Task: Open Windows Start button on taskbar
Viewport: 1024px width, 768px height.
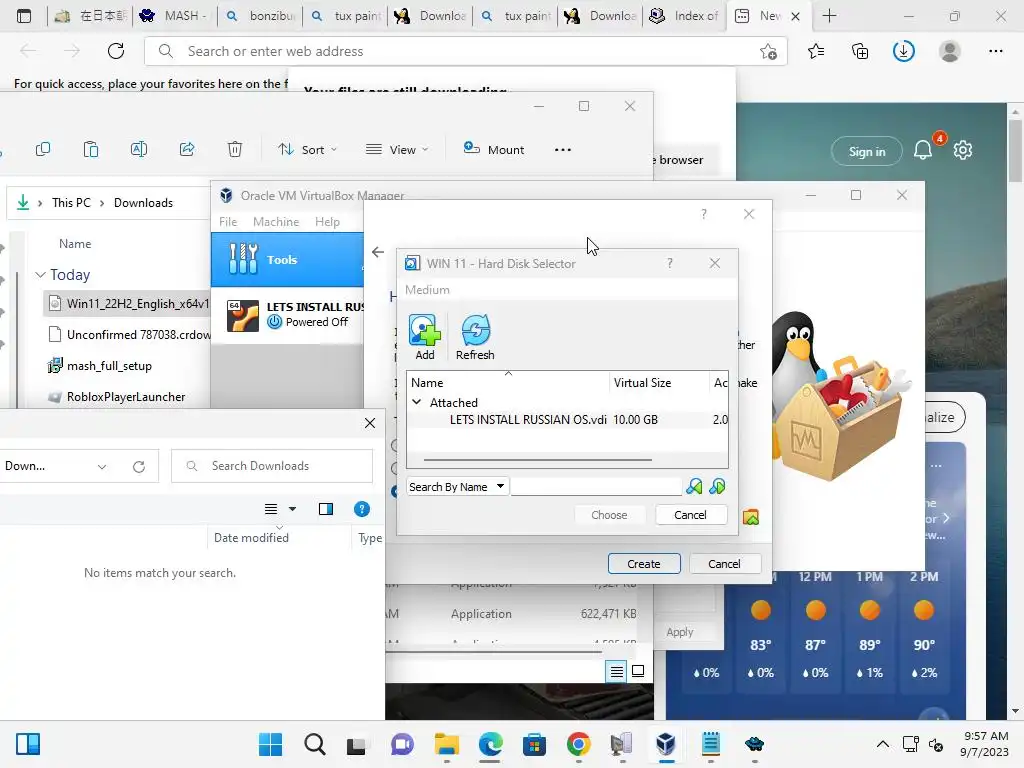Action: [270, 744]
